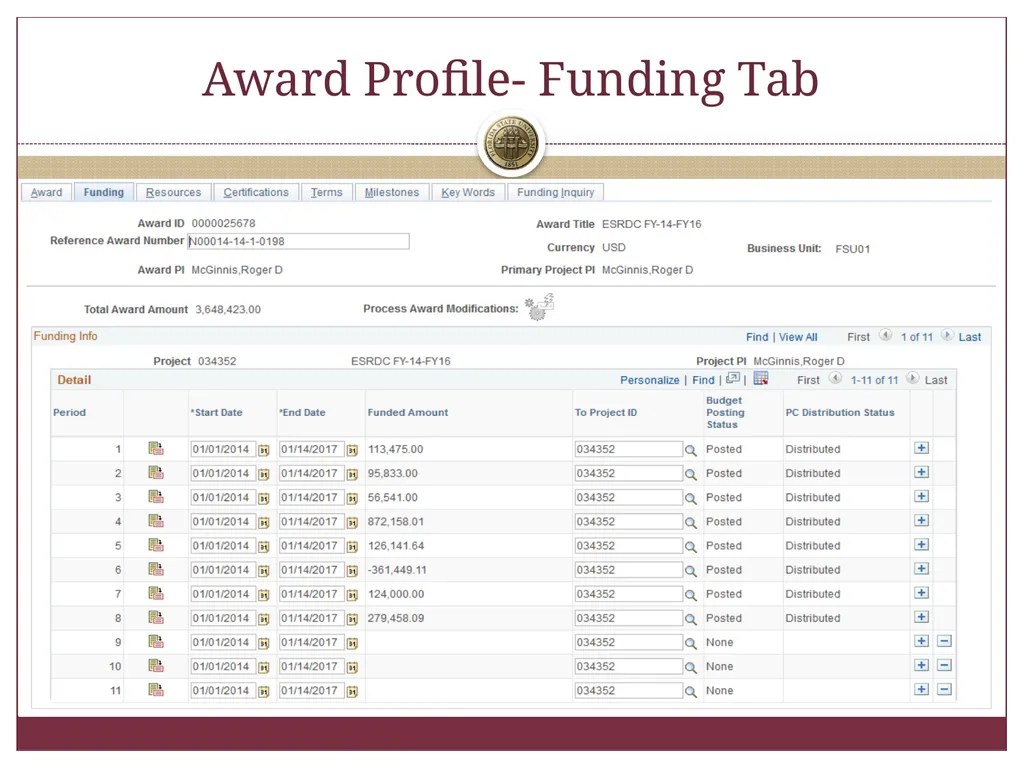Click the PC Distribution Status column header
The width and height of the screenshot is (1024, 768).
(x=840, y=413)
